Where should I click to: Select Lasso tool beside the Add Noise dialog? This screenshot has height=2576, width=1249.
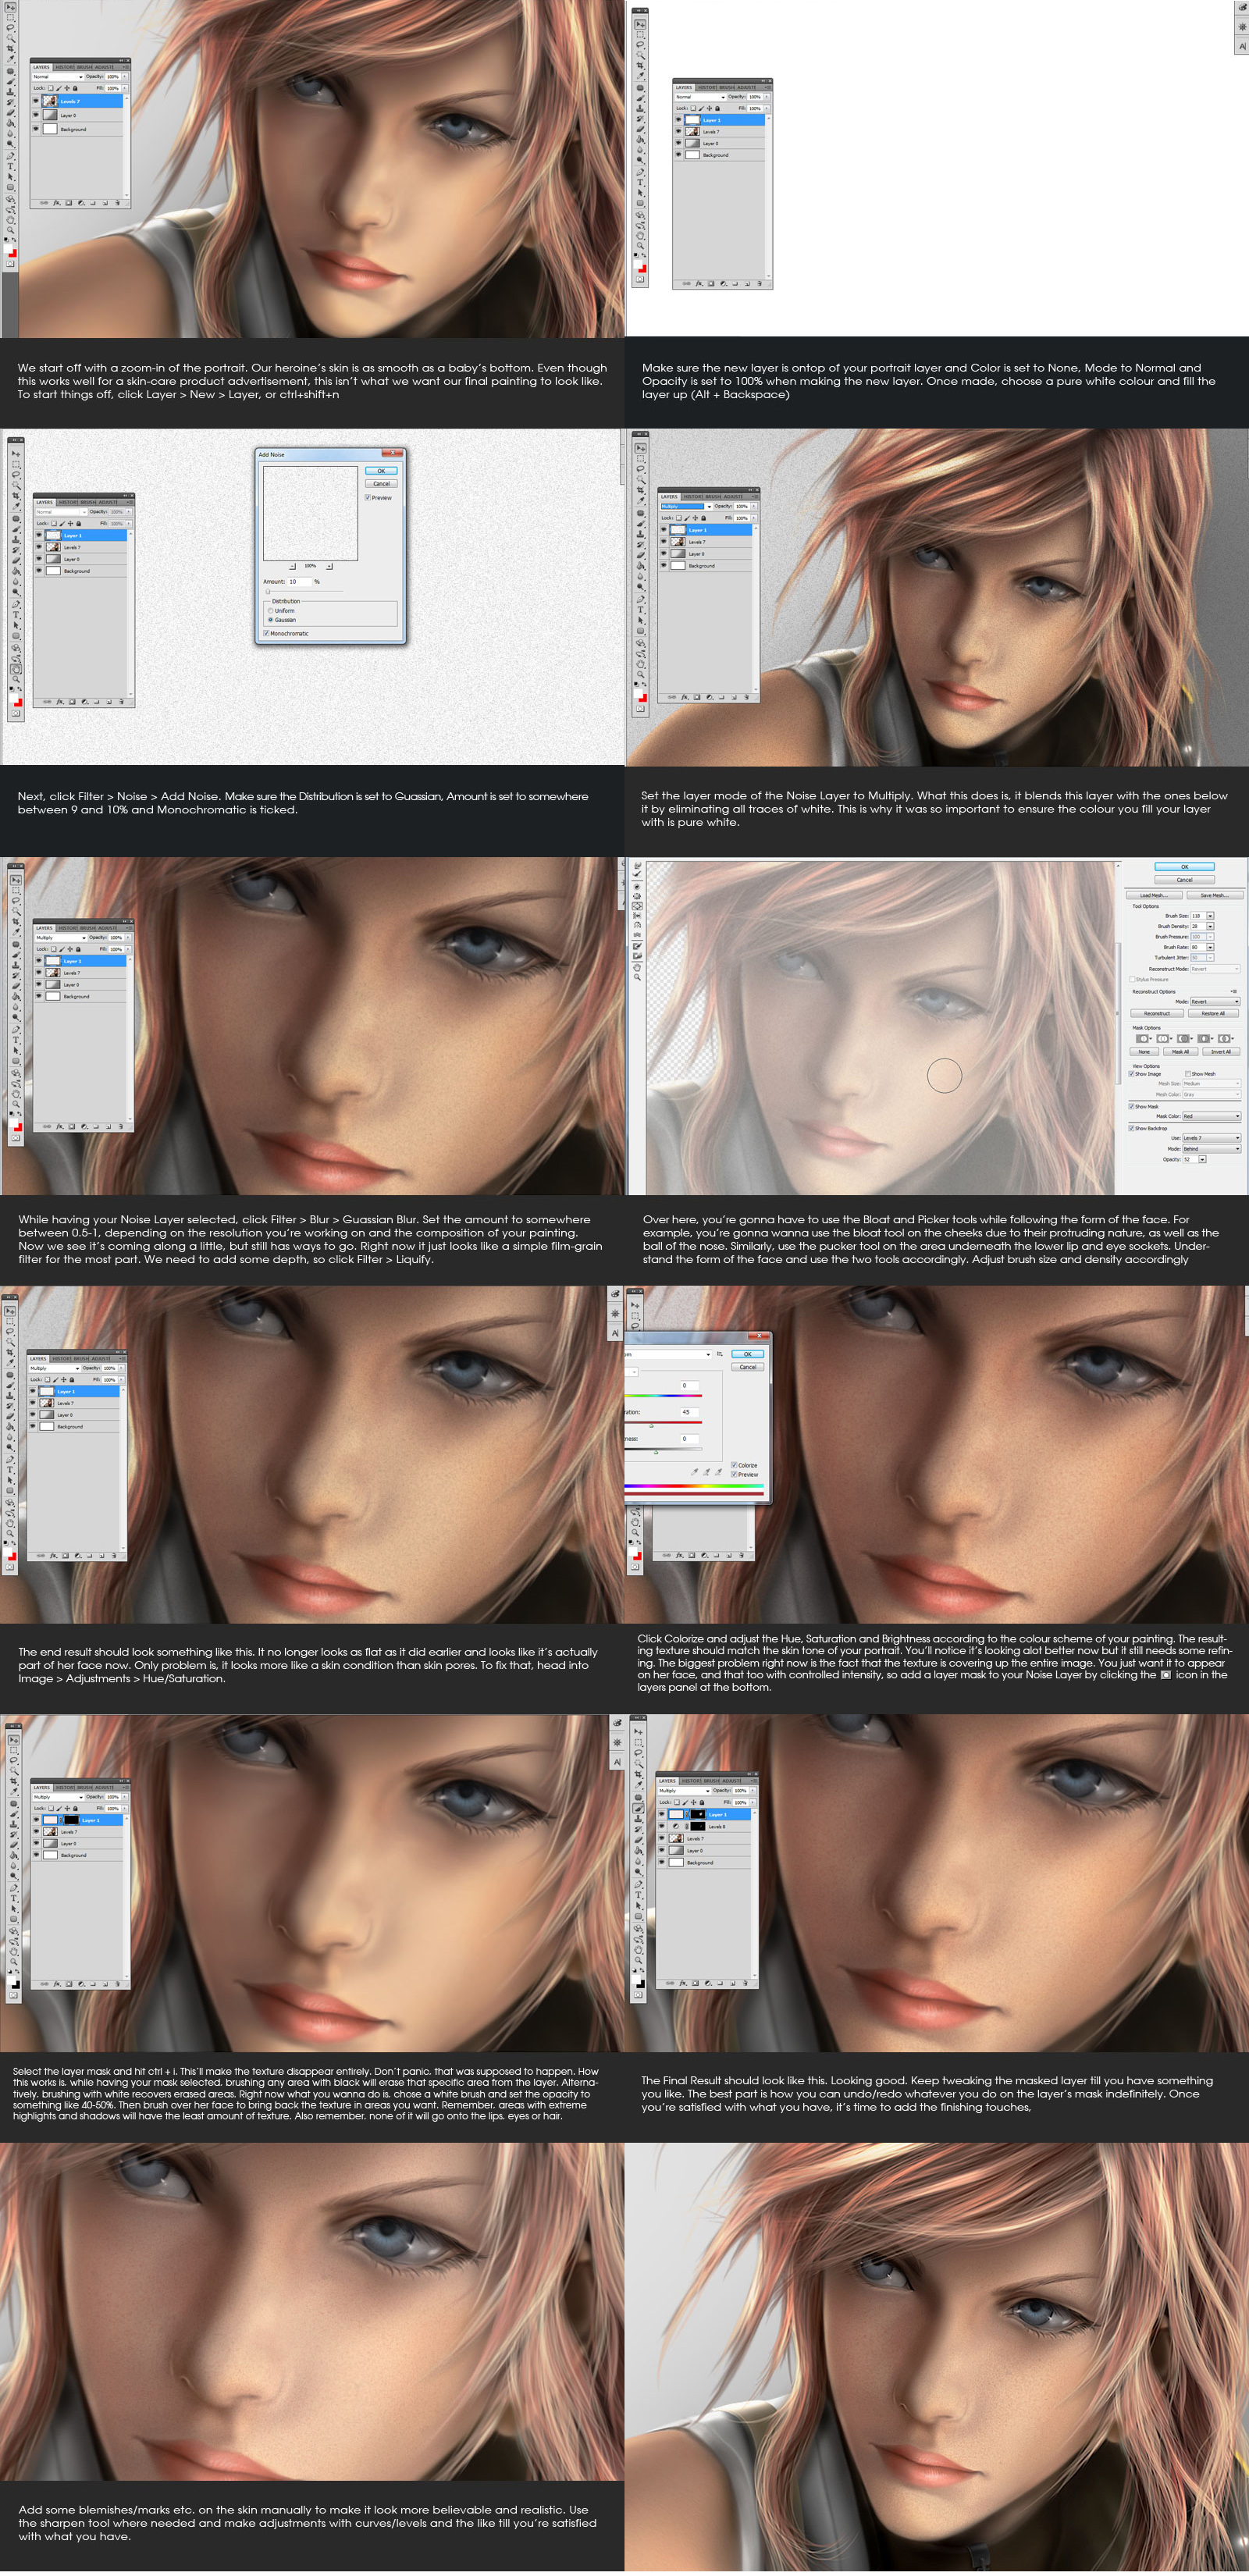[x=16, y=475]
